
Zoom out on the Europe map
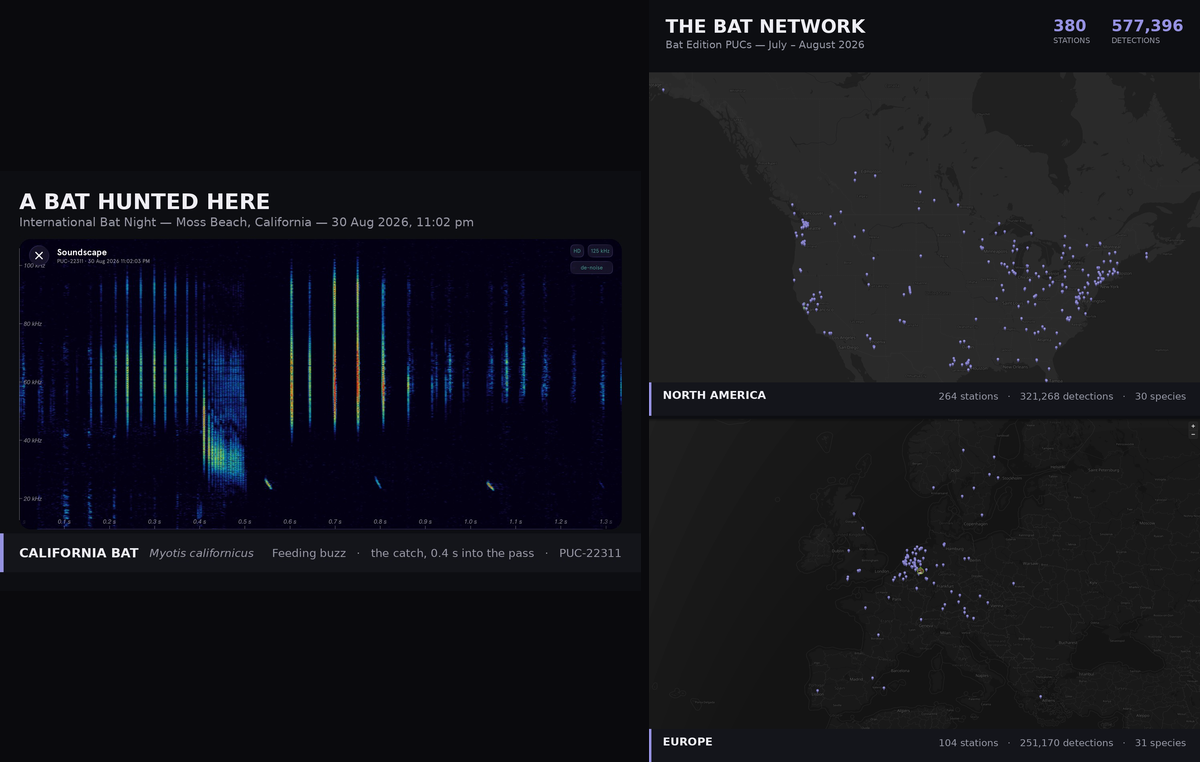(1193, 434)
